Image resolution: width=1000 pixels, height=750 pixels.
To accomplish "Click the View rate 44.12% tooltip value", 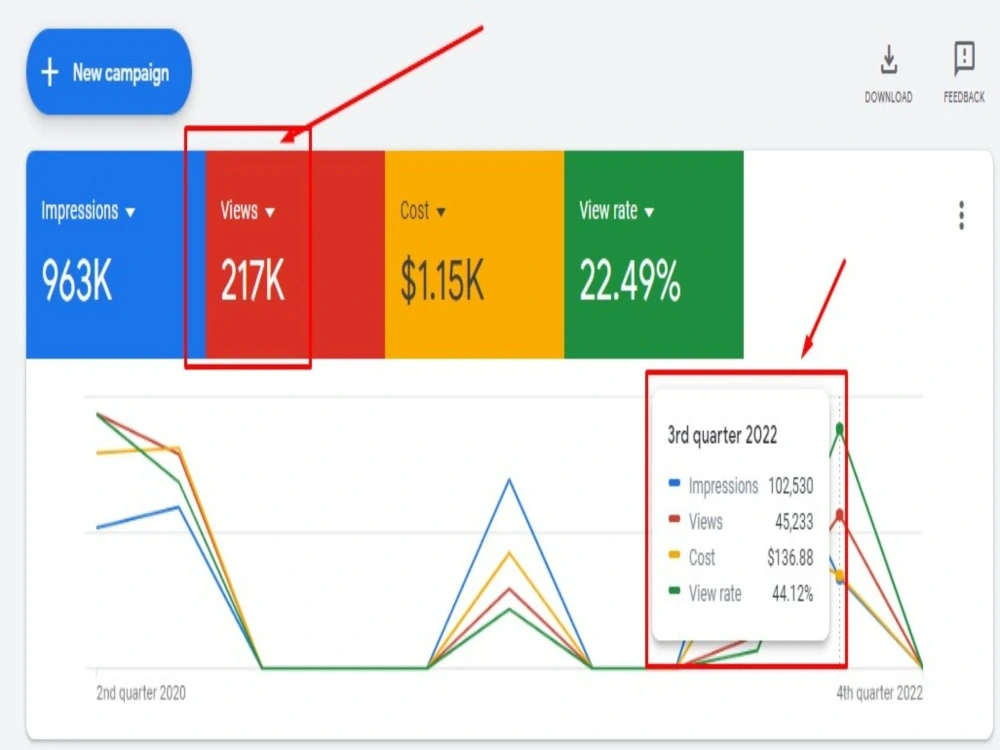I will [x=793, y=594].
